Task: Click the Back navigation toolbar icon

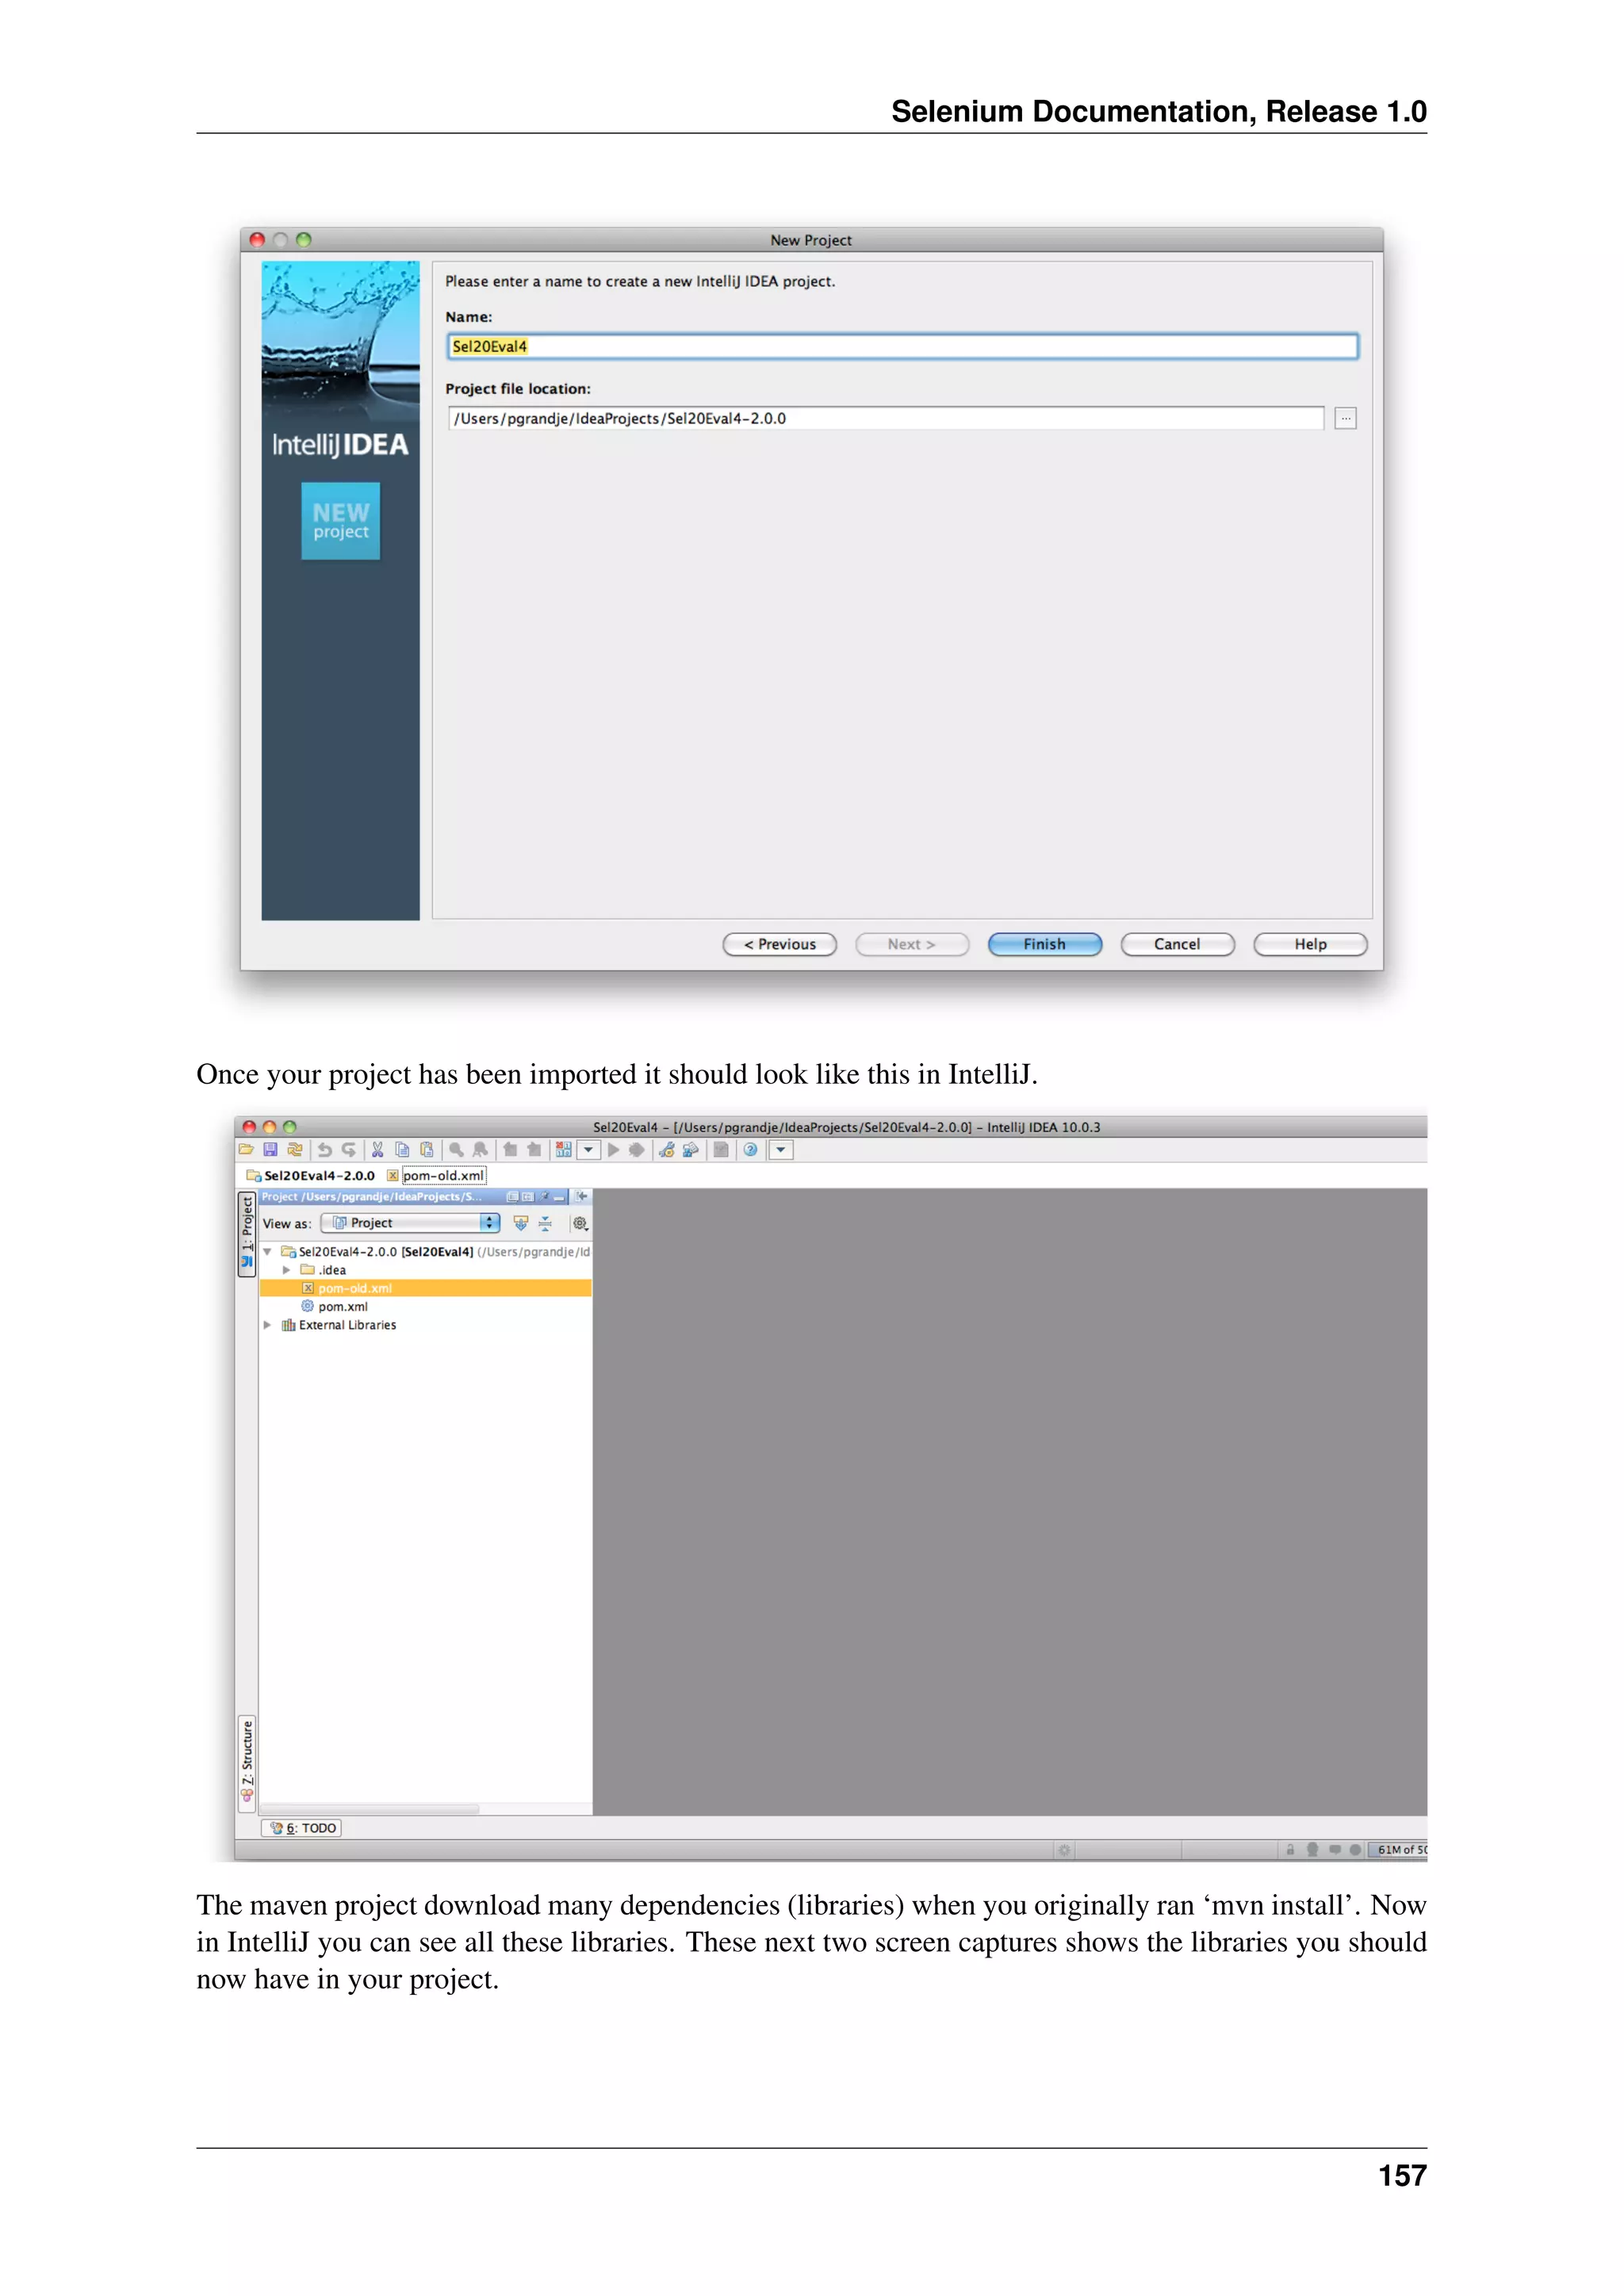Action: 510,1150
